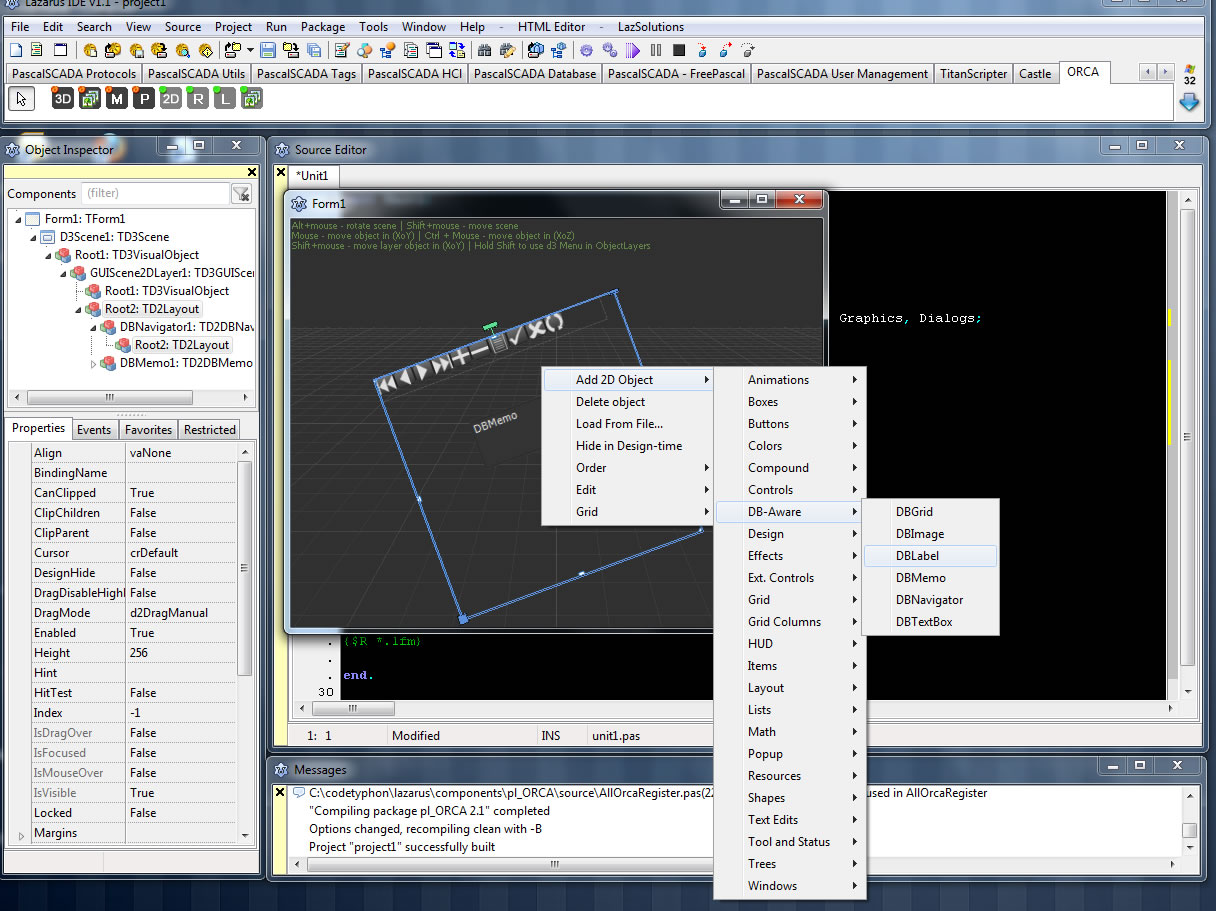1216x911 pixels.
Task: Open the Ext. Controls submenu
Action: pyautogui.click(x=789, y=578)
